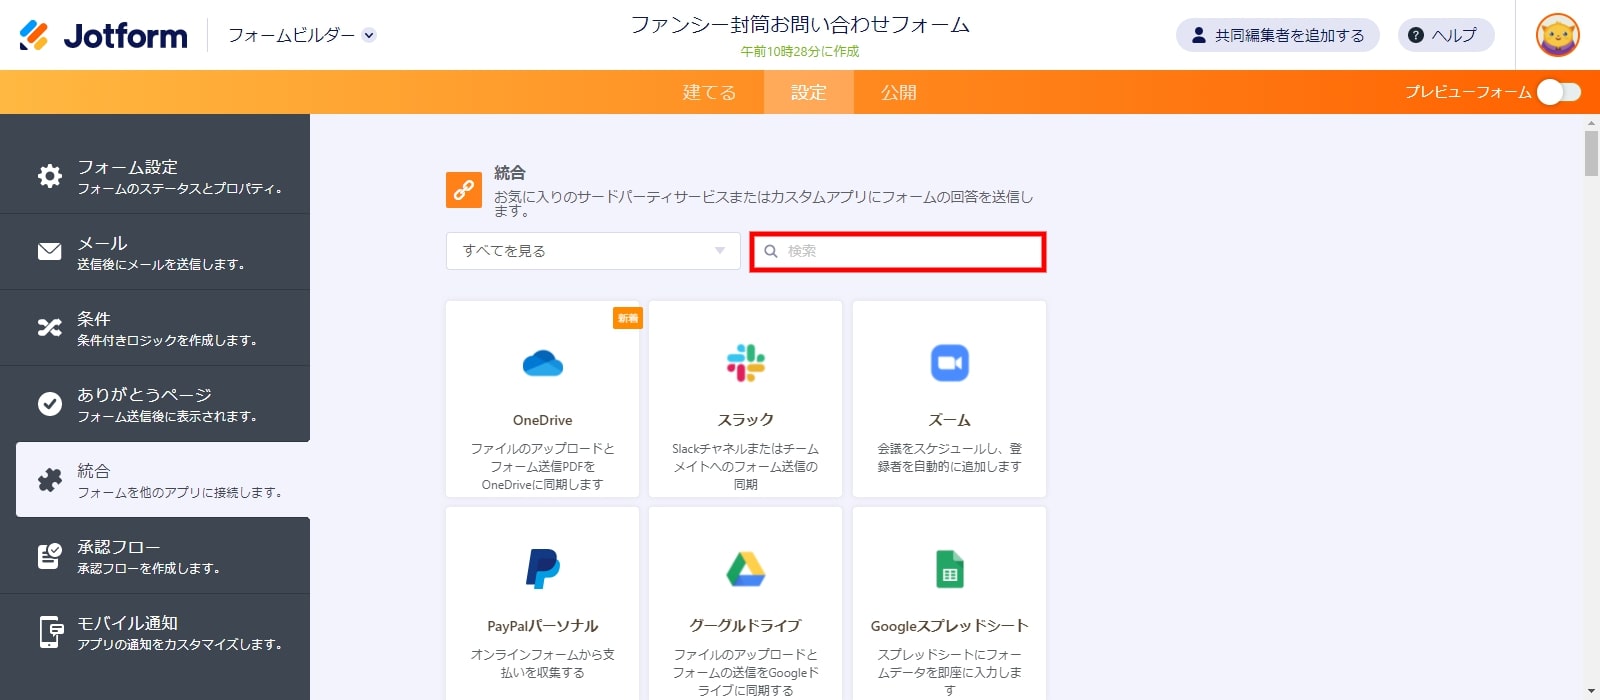The image size is (1600, 700).
Task: Click the OneDrive cloud icon
Action: (542, 363)
